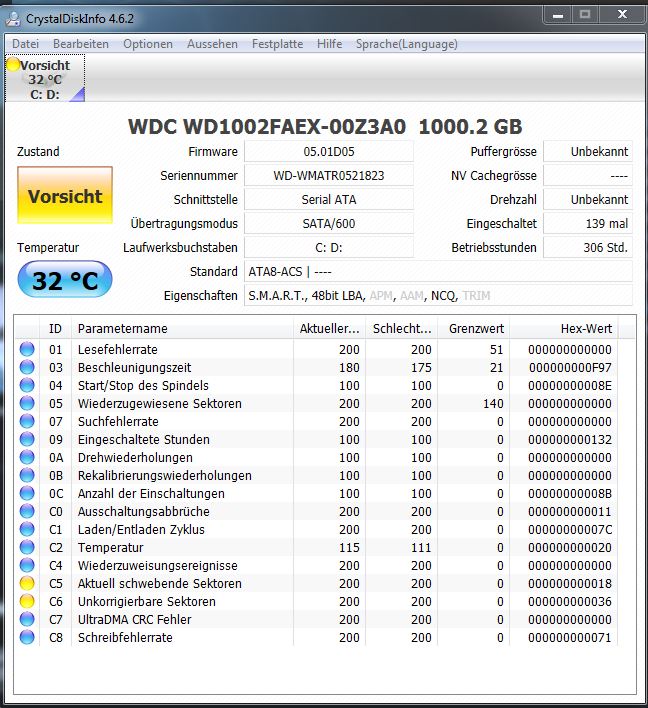
Task: Minimize the CrystalDiskInfo window
Action: pyautogui.click(x=558, y=15)
